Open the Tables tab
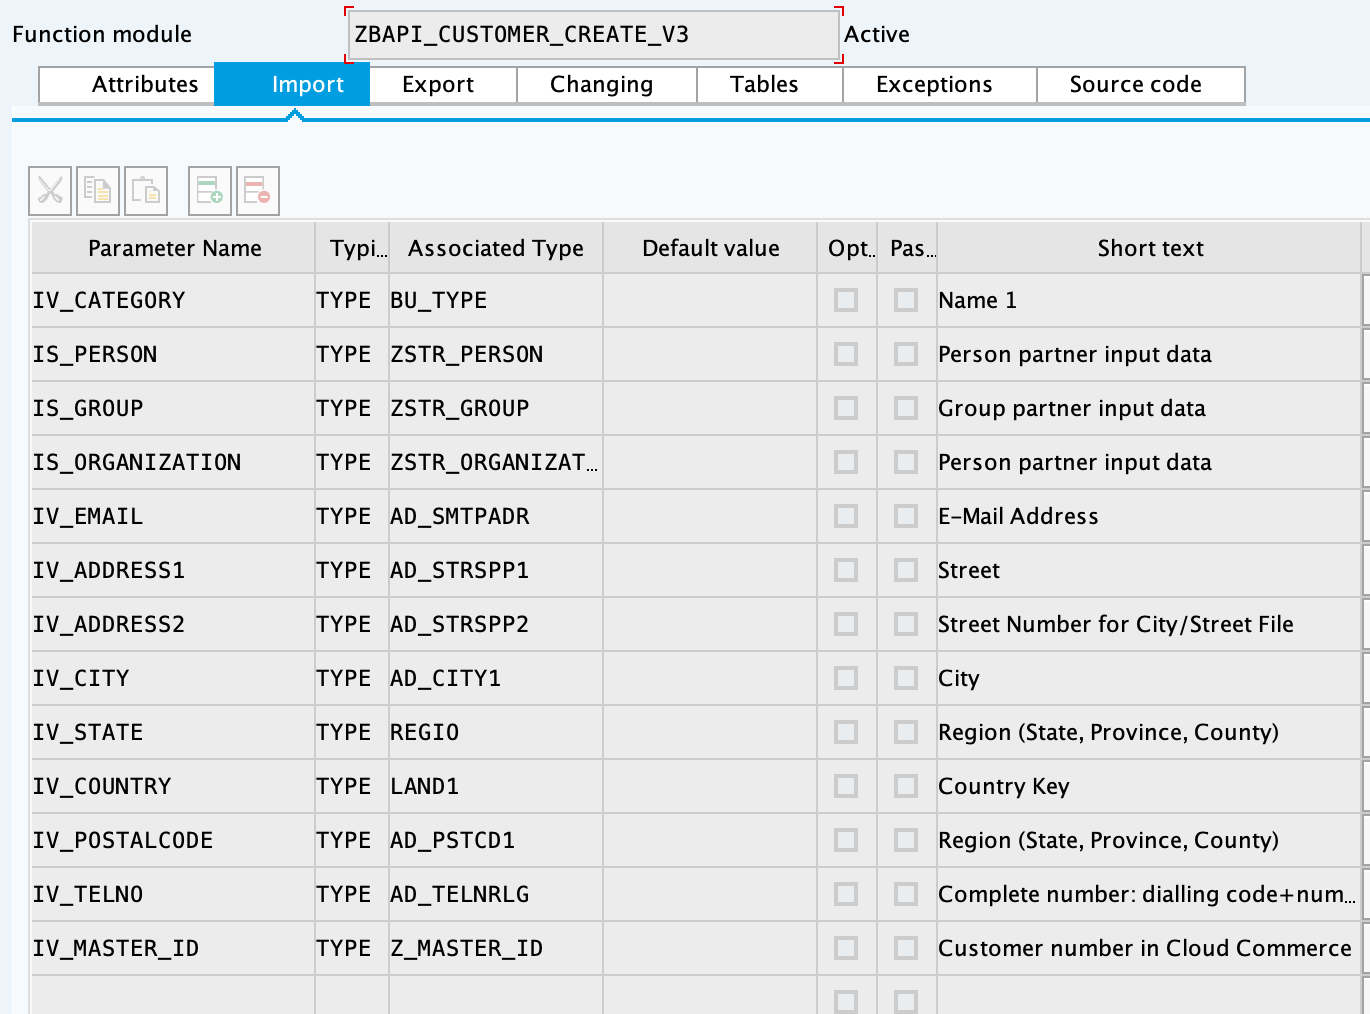 pos(764,85)
